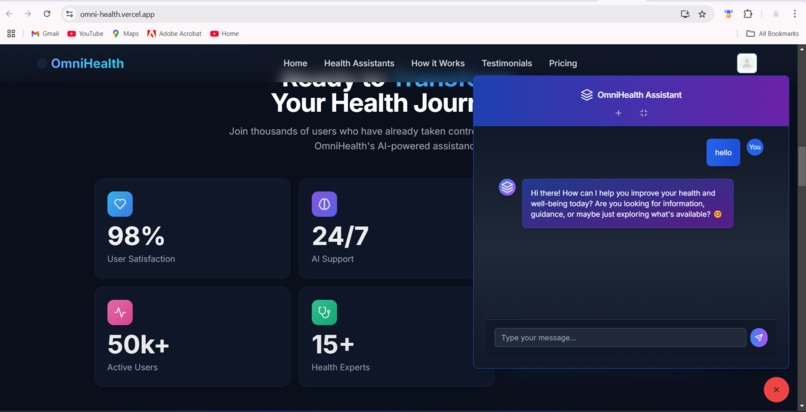The width and height of the screenshot is (806, 412).
Task: Open site information icon in address bar
Action: [69, 14]
